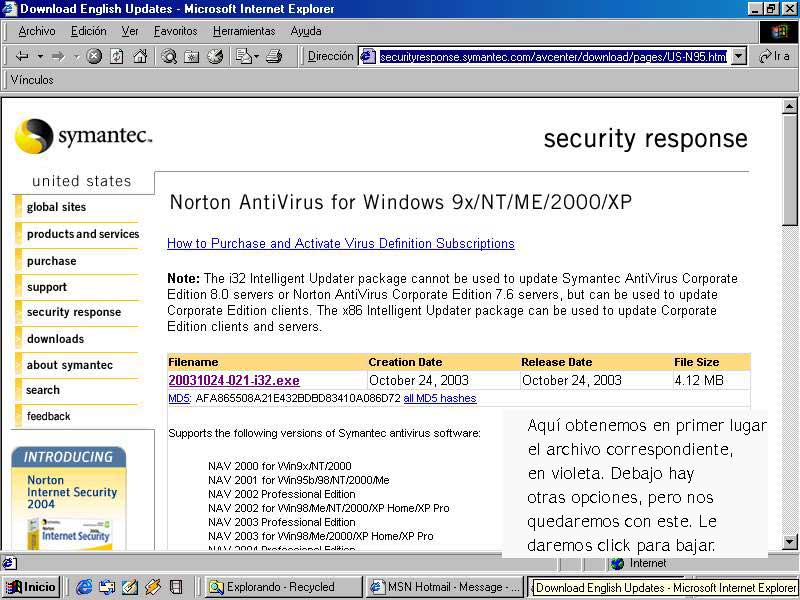This screenshot has height=600, width=800.
Task: Click the vertical scrollbar thumb
Action: pos(789,169)
